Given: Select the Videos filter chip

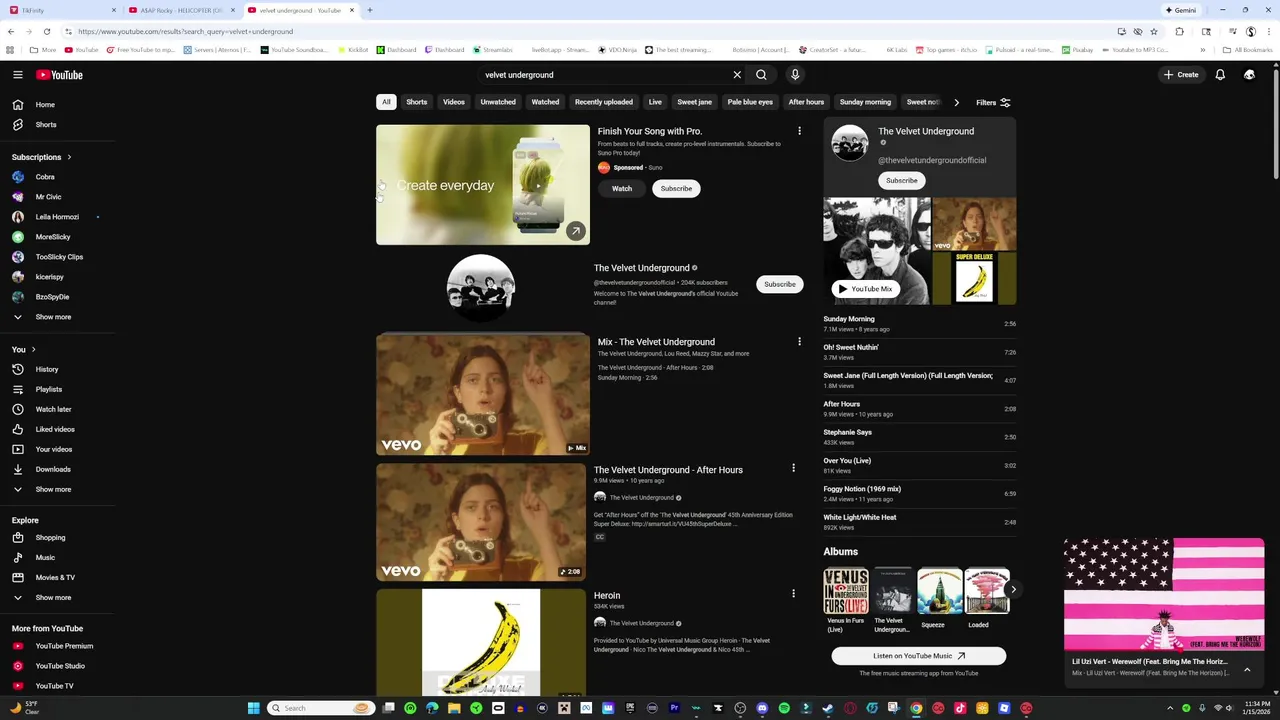Looking at the screenshot, I should (x=454, y=102).
